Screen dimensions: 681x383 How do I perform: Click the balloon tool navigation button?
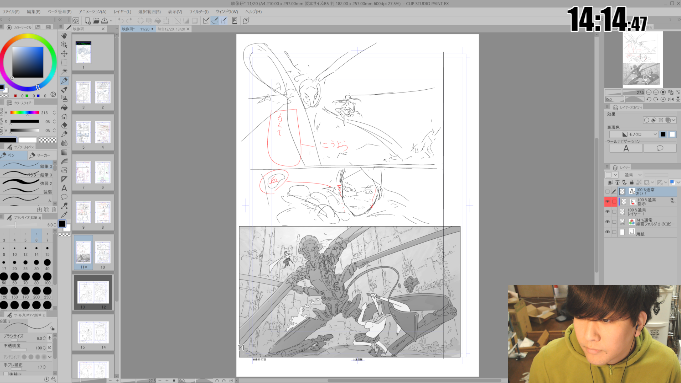(x=660, y=148)
